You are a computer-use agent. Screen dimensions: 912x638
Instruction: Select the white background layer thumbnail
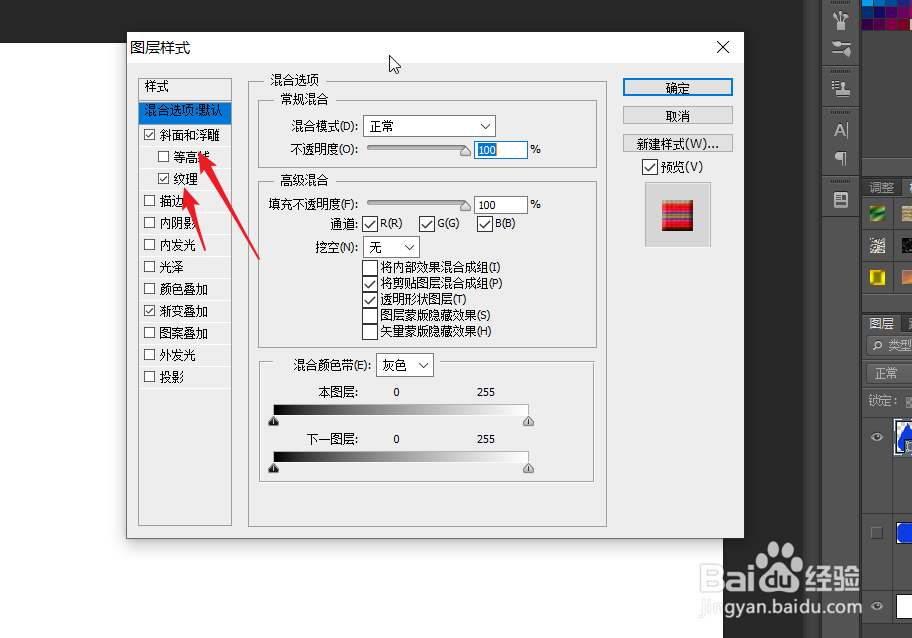904,606
